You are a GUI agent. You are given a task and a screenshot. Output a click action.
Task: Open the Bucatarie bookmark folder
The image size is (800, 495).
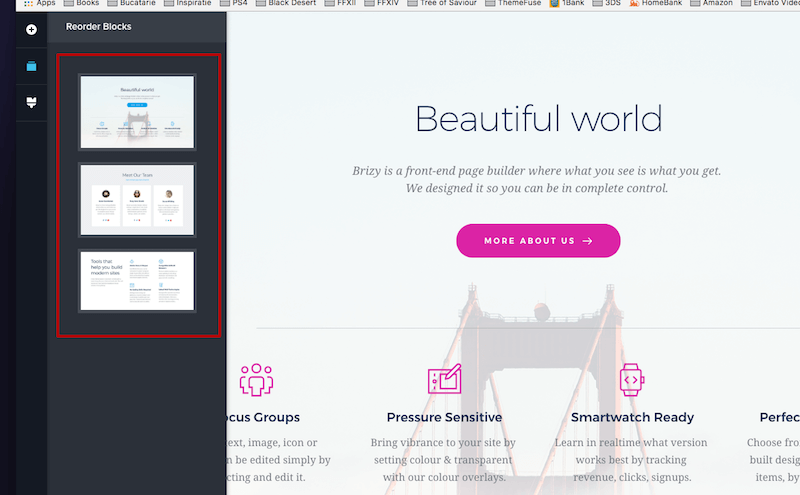[131, 3]
